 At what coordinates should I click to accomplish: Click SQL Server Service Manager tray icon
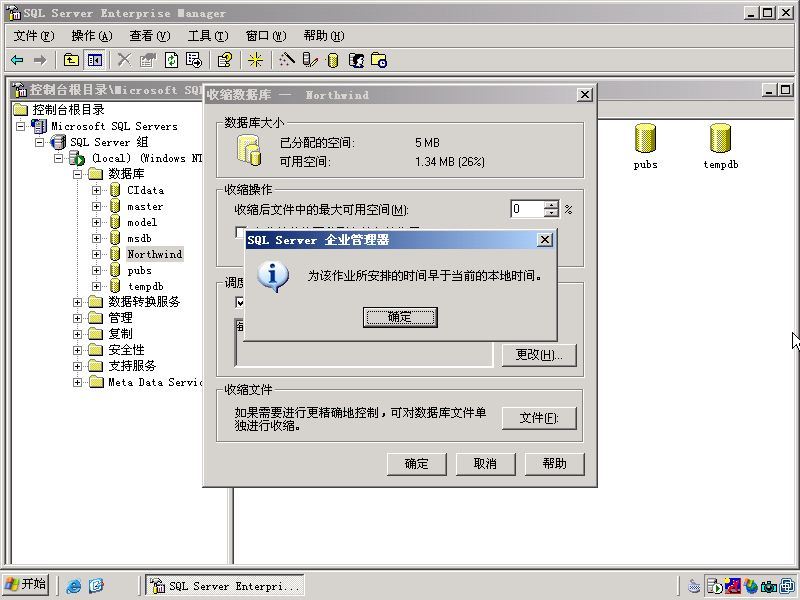715,586
